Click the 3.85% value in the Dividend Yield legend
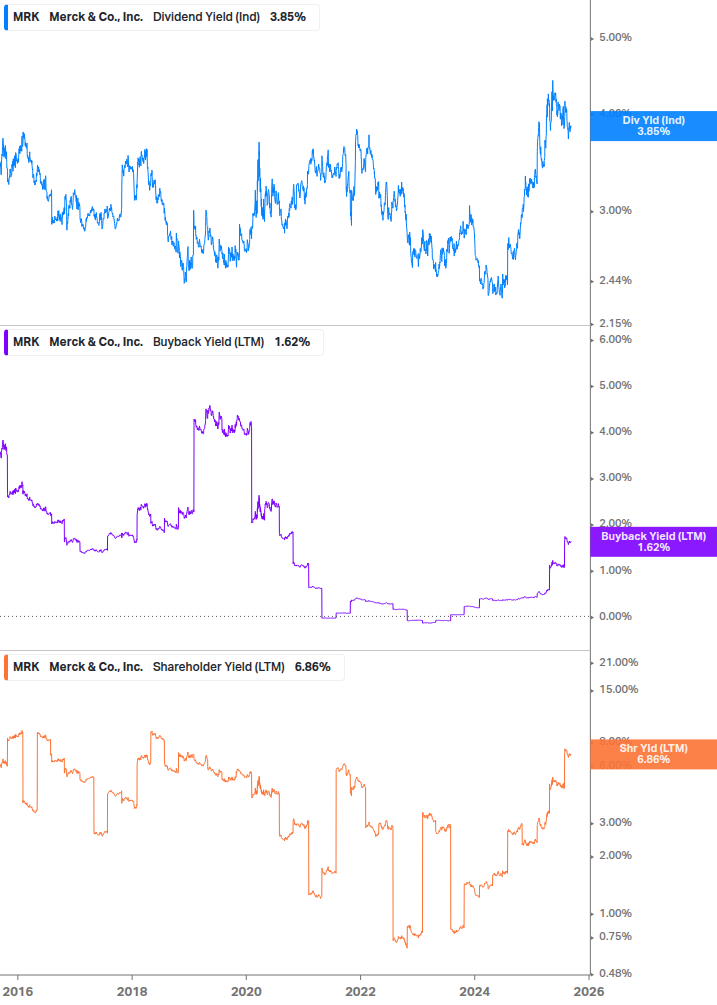This screenshot has width=717, height=1005. coord(288,17)
